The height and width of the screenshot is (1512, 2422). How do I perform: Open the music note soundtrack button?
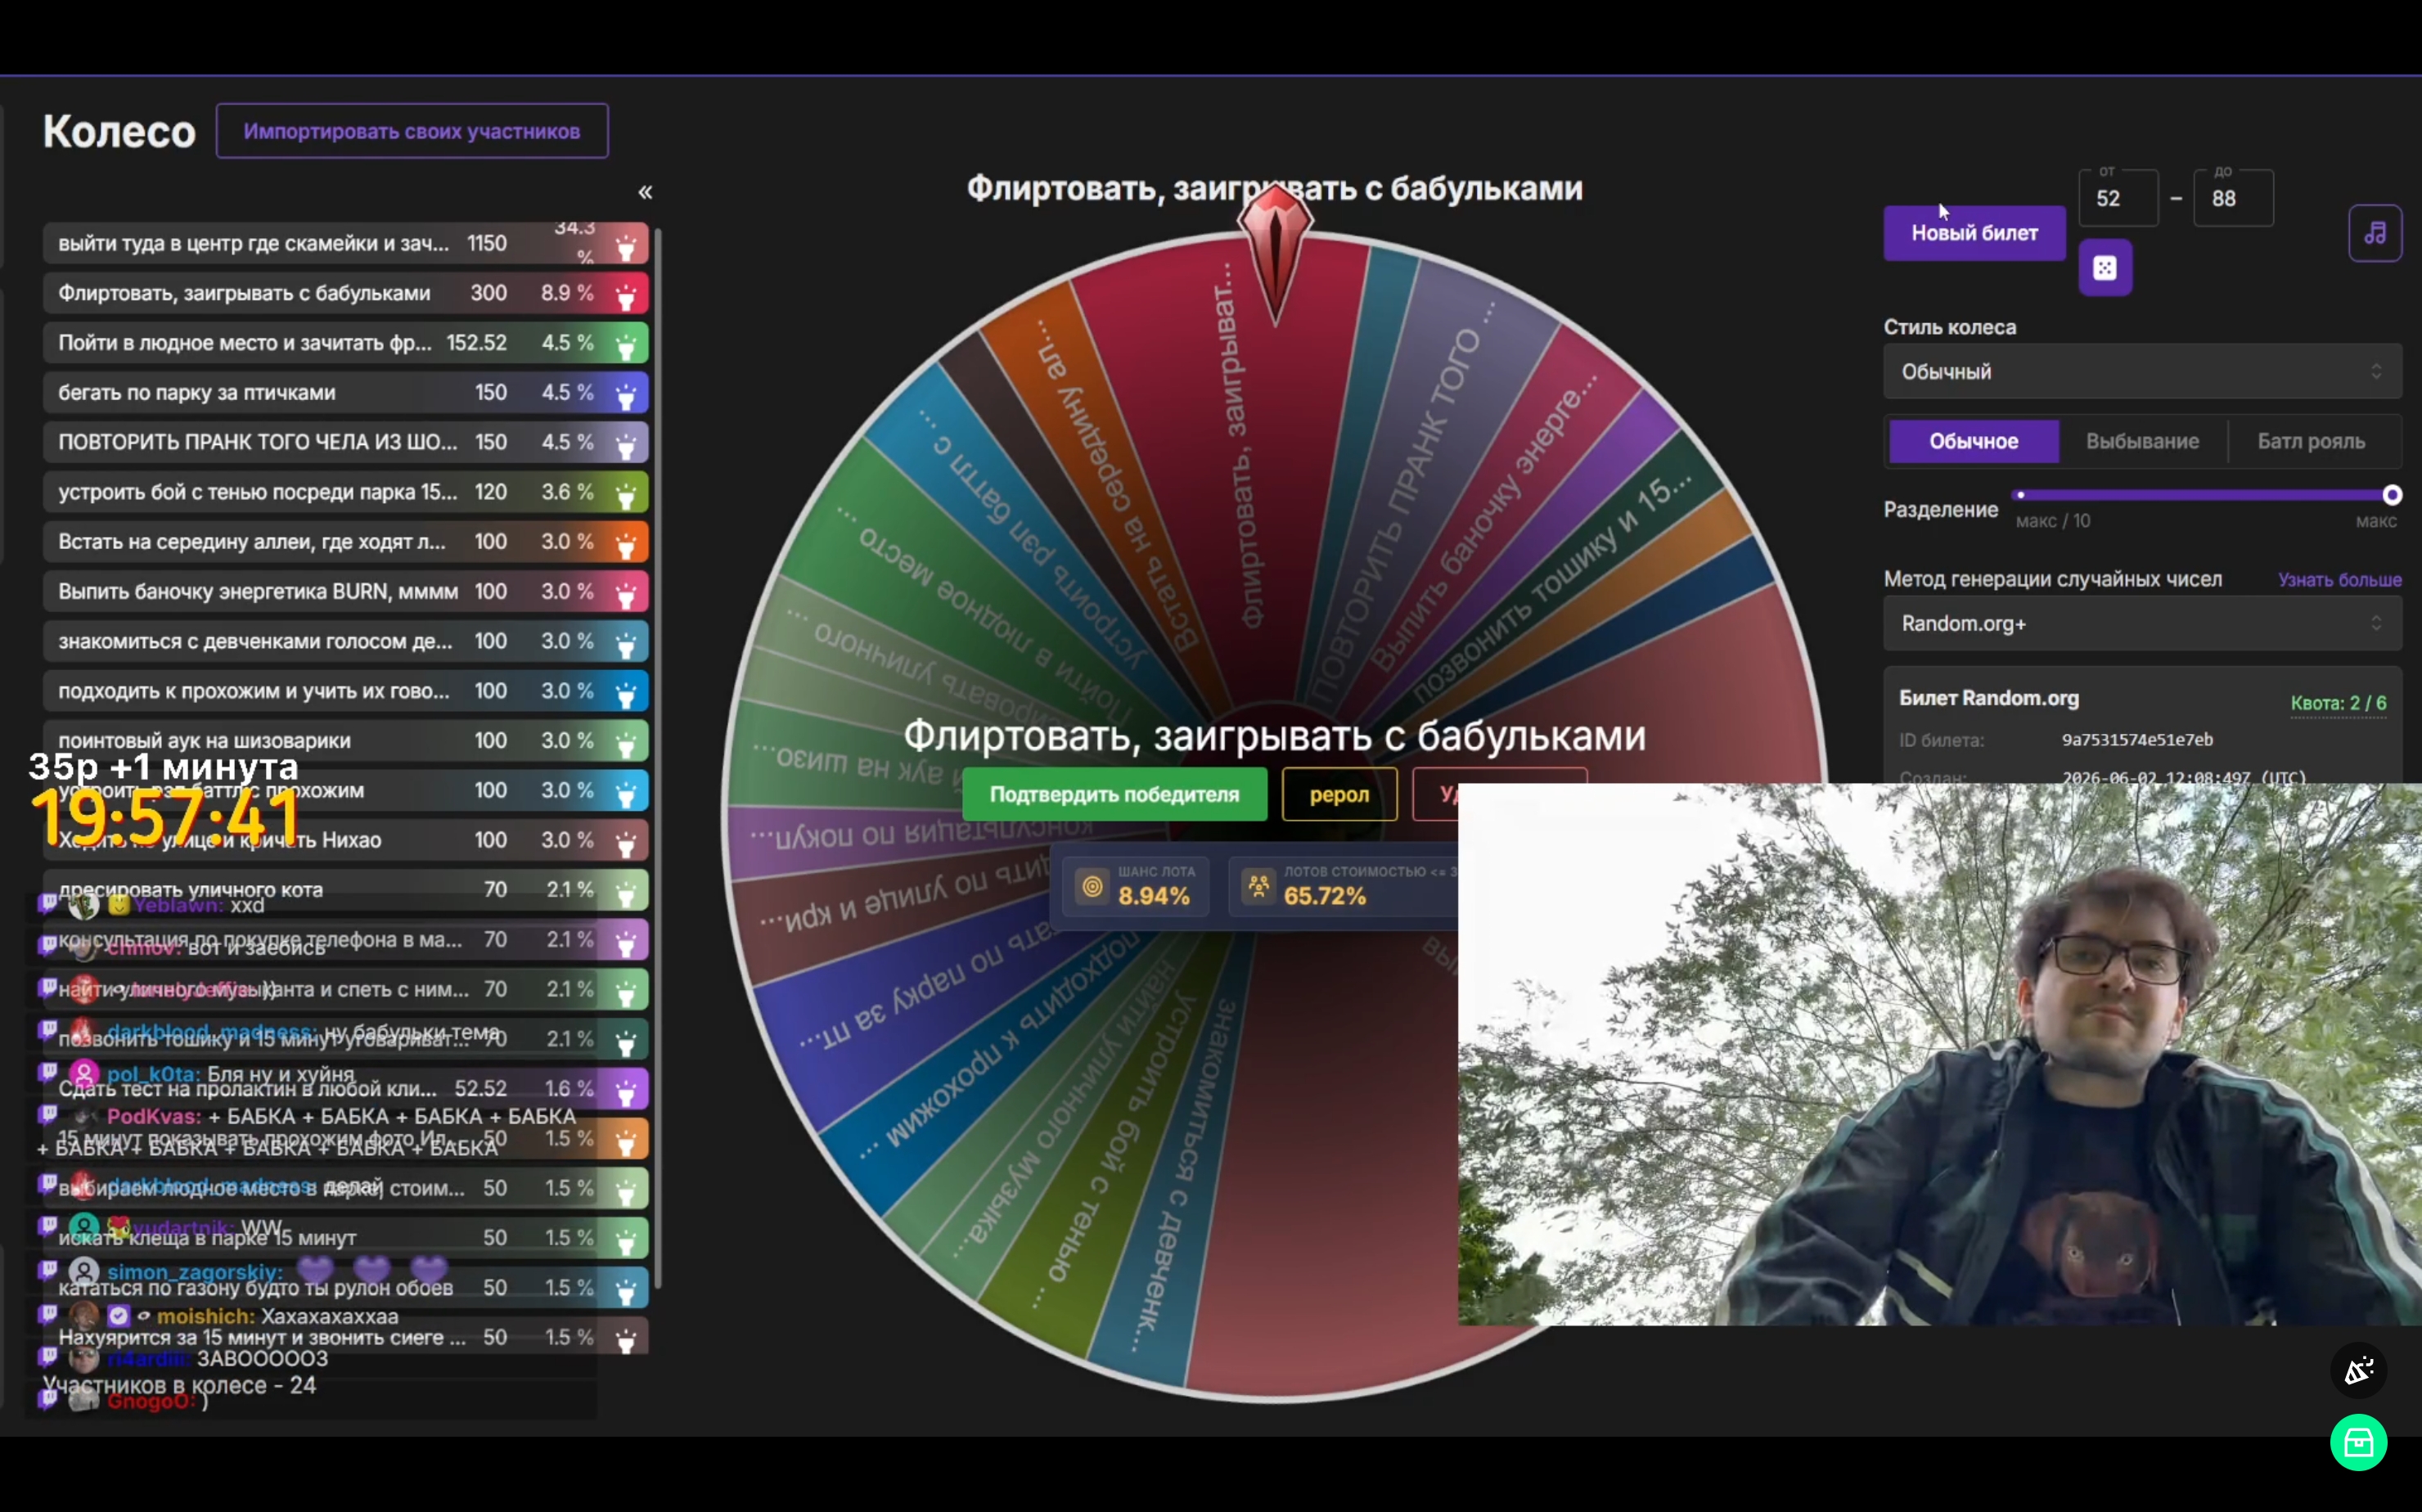pyautogui.click(x=2375, y=233)
